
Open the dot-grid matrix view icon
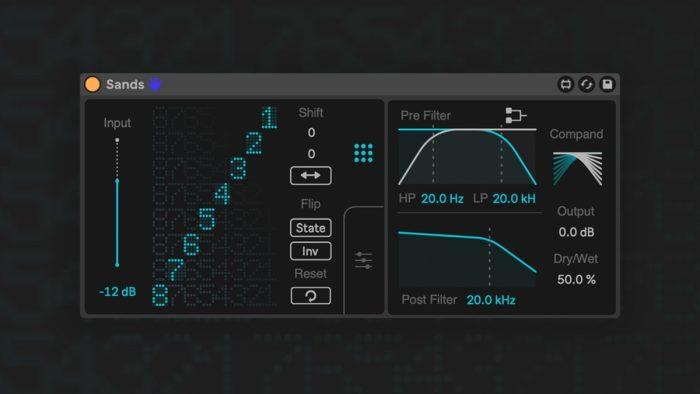pyautogui.click(x=363, y=153)
